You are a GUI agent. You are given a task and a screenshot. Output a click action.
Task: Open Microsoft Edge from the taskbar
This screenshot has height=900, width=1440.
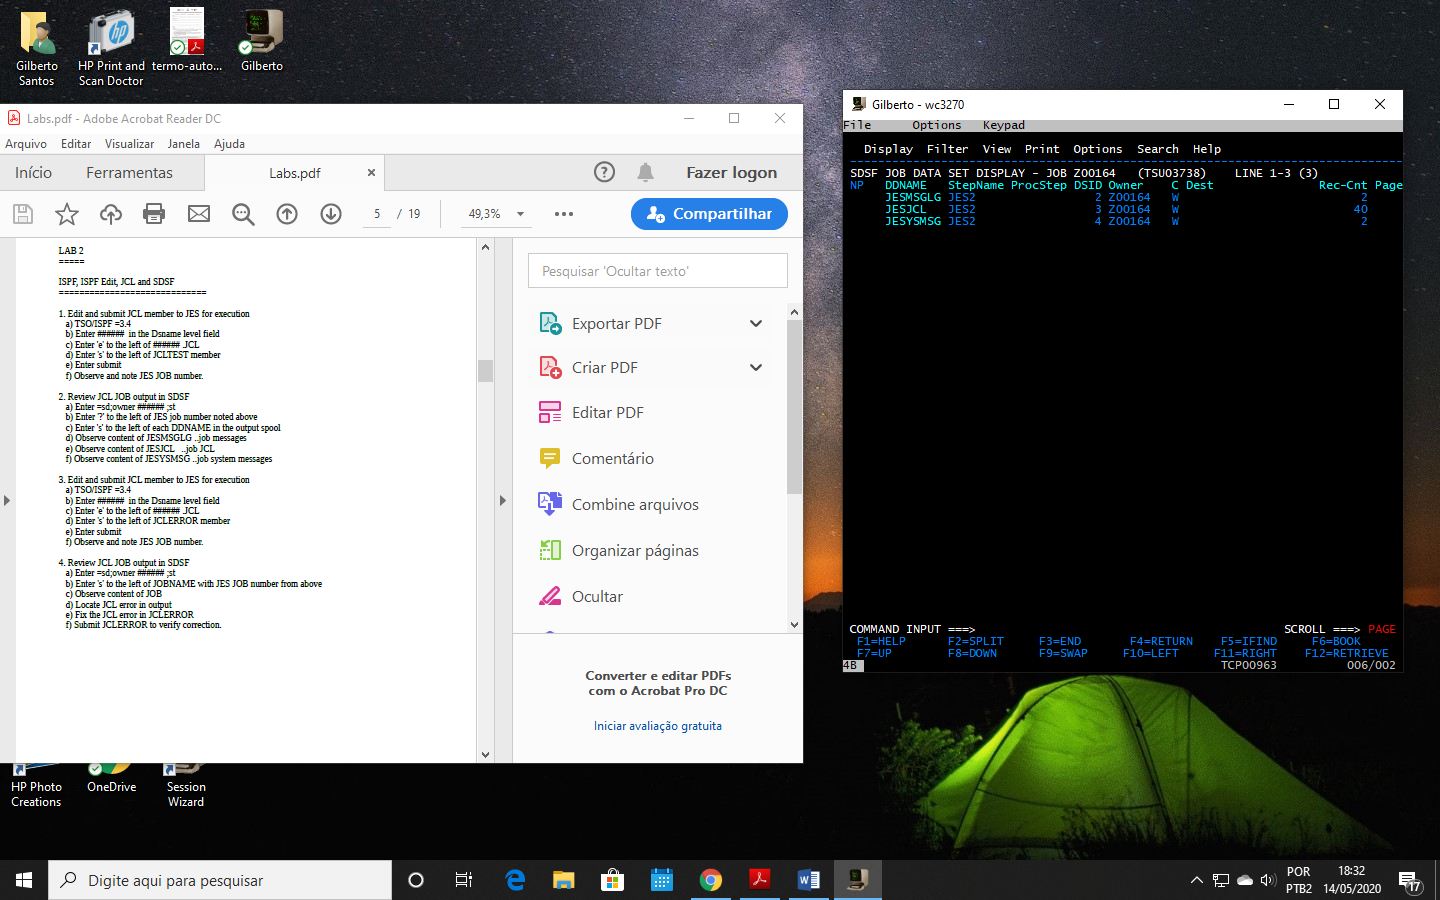point(515,880)
